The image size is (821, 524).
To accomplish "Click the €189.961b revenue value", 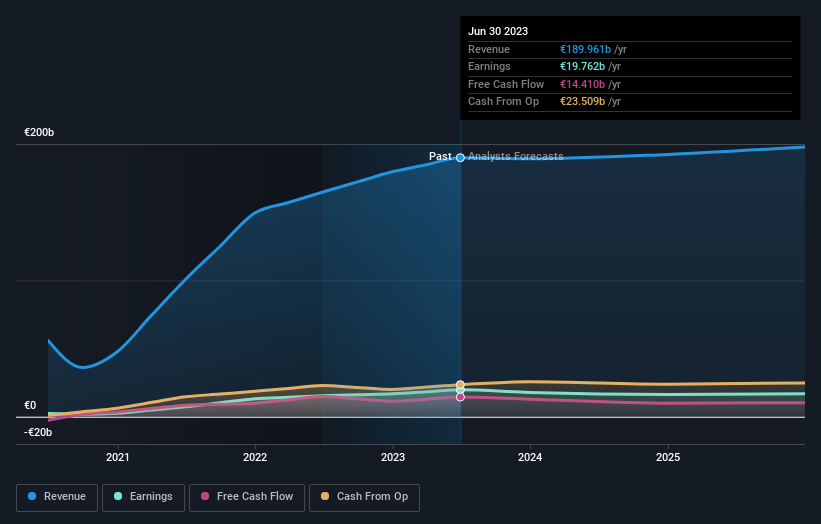I will pyautogui.click(x=585, y=49).
